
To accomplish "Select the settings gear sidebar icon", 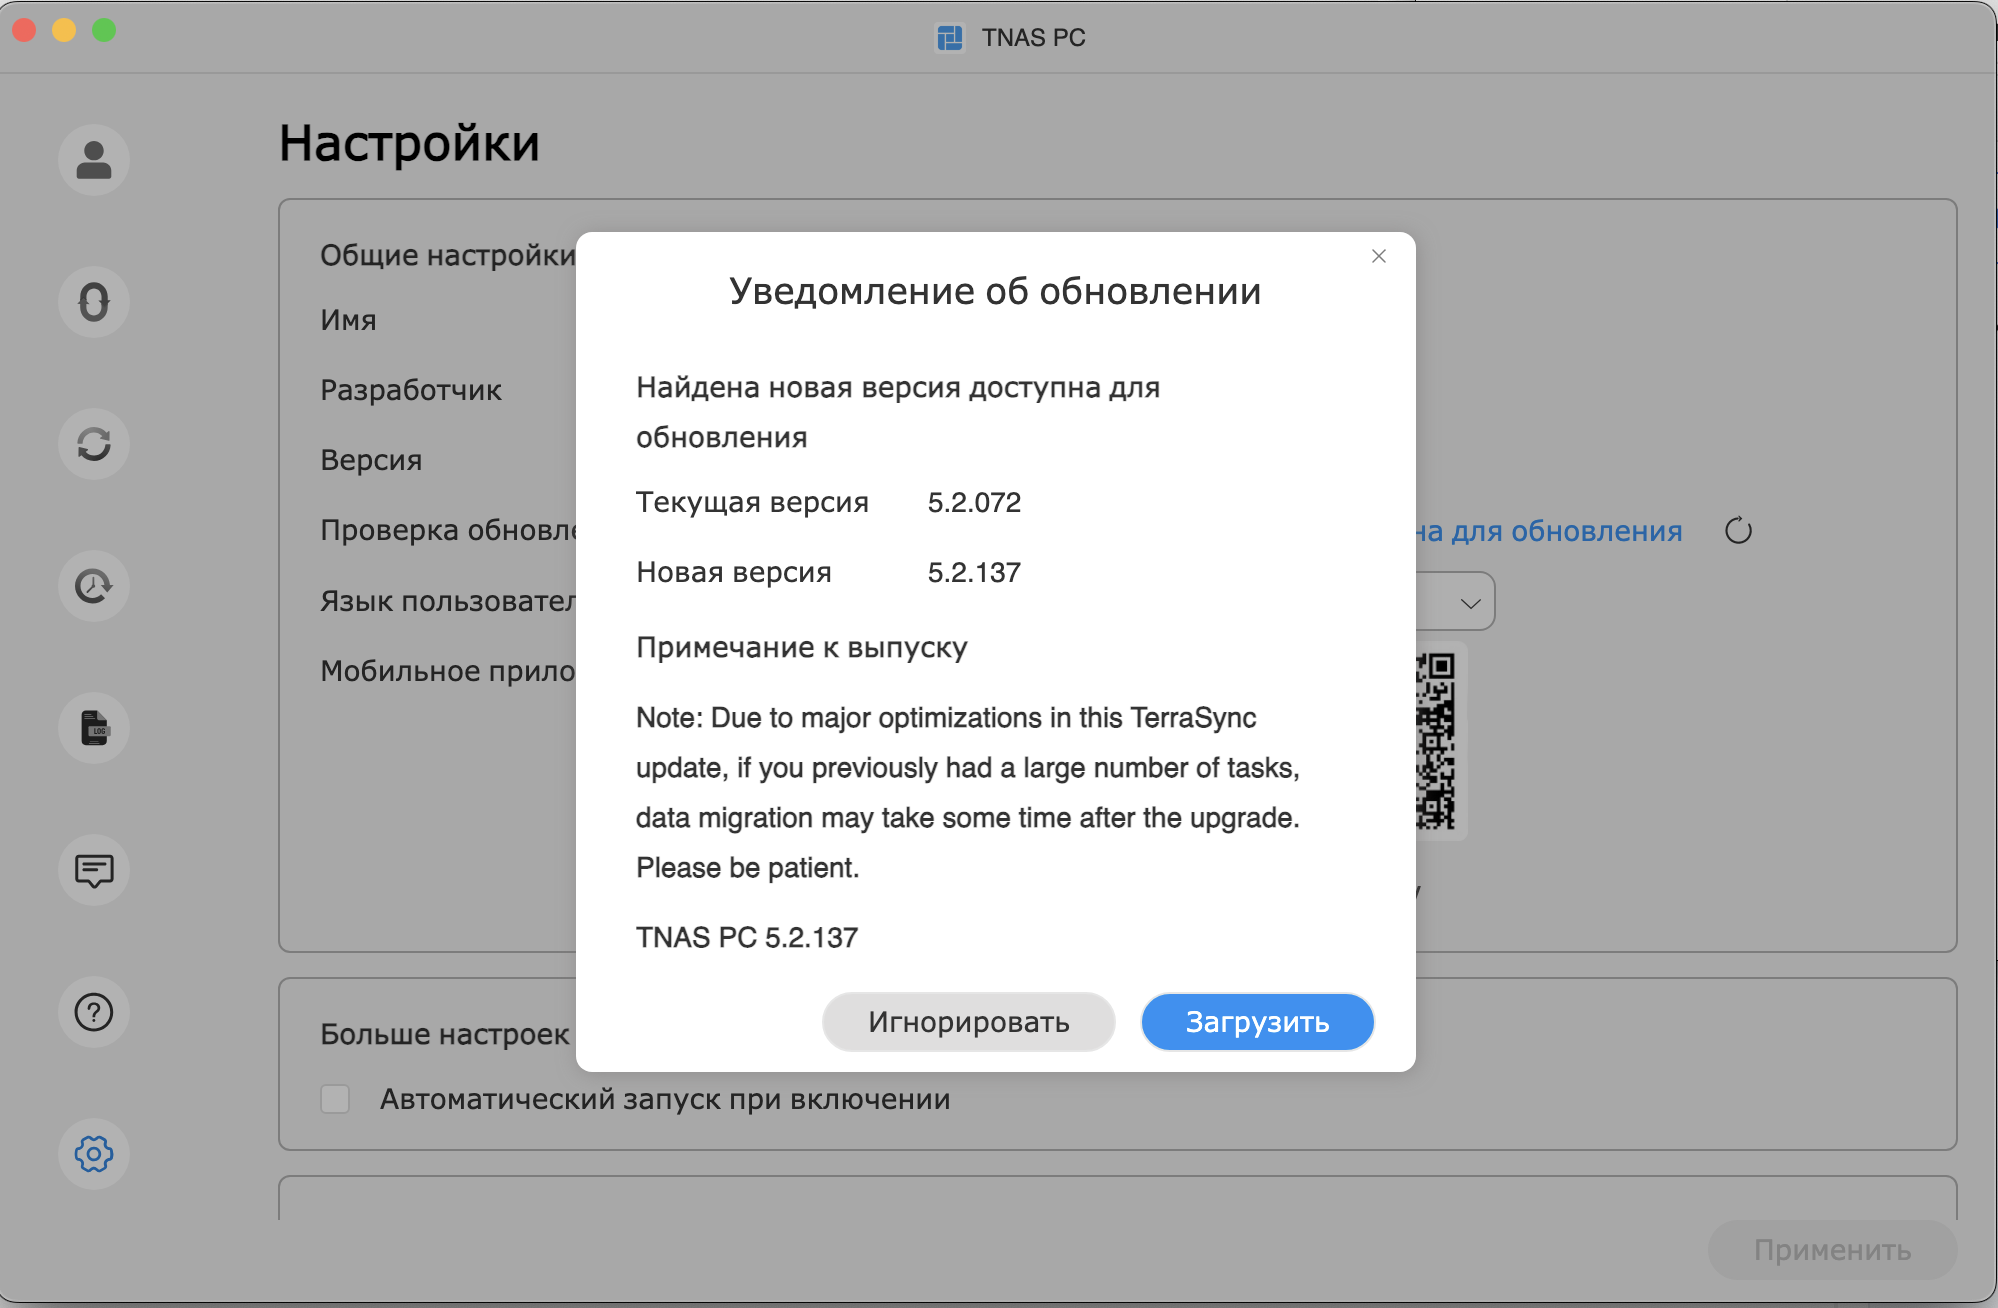I will click(94, 1154).
